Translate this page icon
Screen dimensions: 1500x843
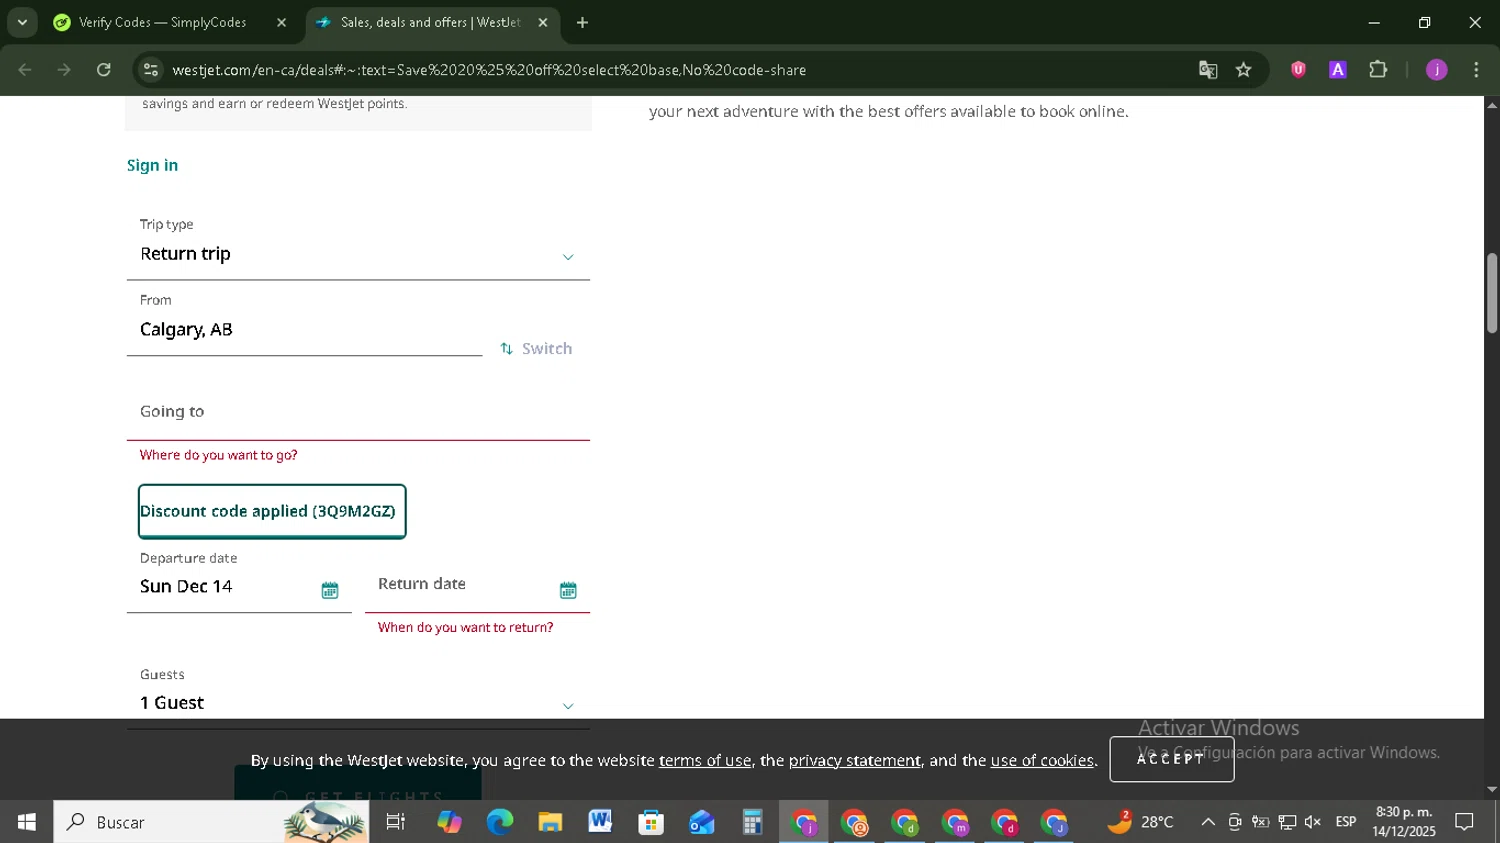[x=1208, y=70]
